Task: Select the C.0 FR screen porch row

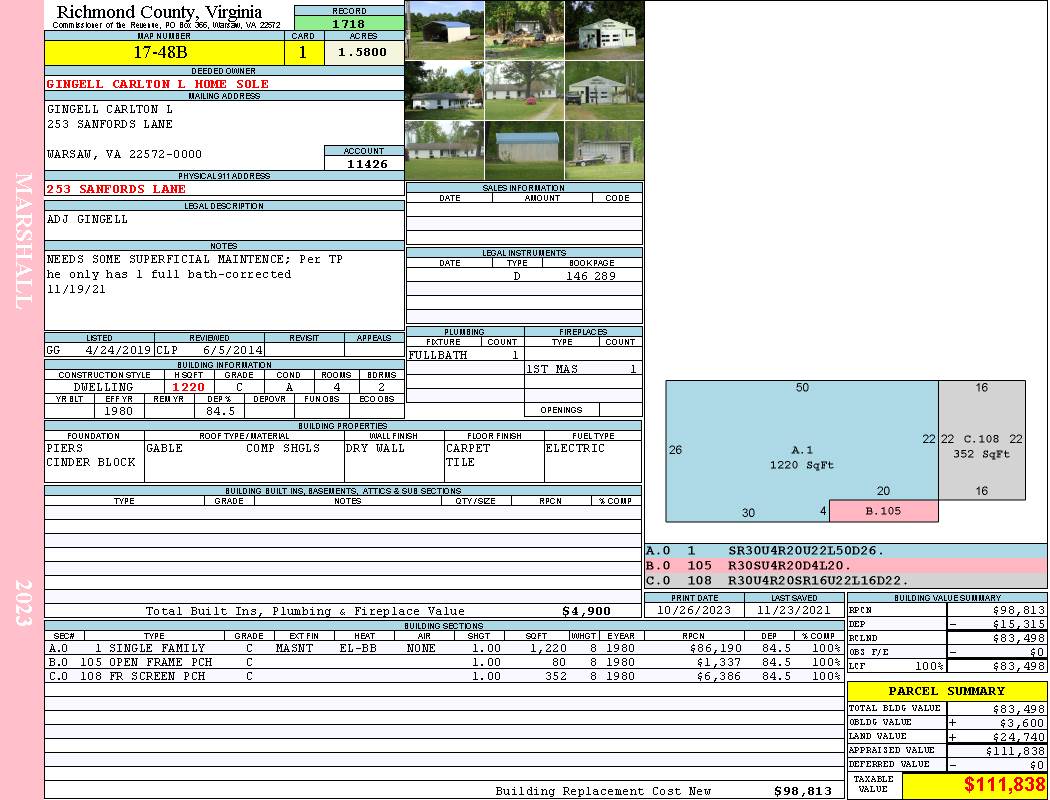Action: (444, 676)
